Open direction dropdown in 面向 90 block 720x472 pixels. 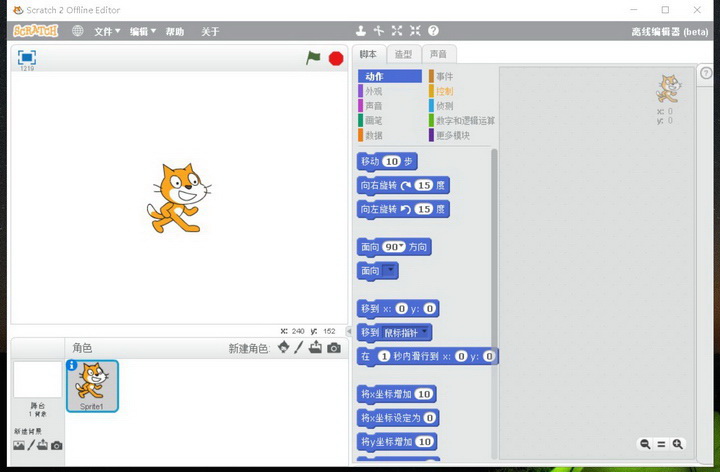(x=400, y=246)
